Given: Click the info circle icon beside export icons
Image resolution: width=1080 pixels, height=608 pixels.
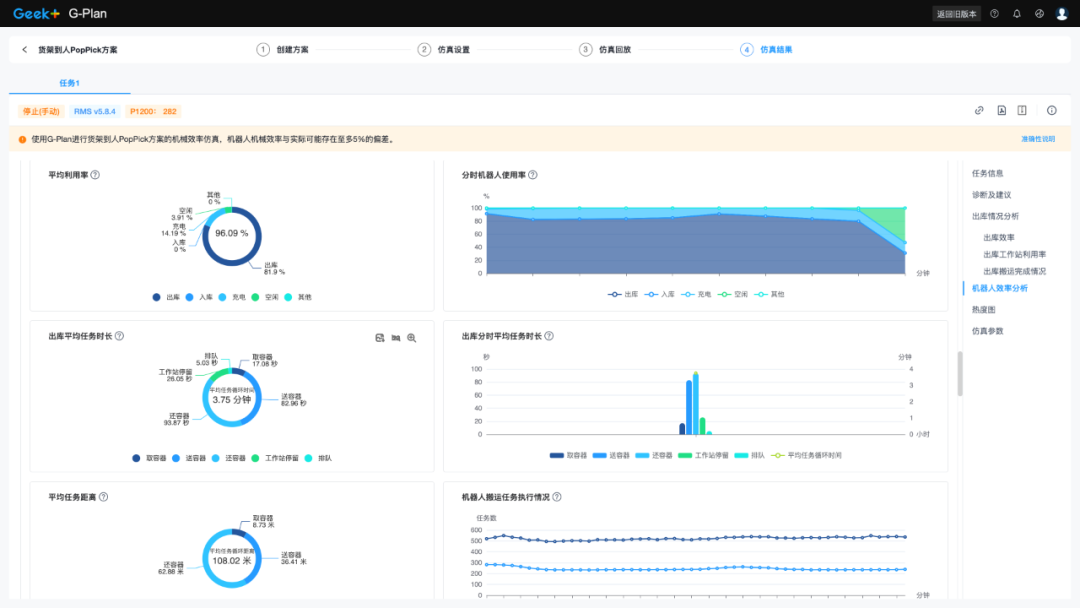Looking at the screenshot, I should tap(1051, 111).
